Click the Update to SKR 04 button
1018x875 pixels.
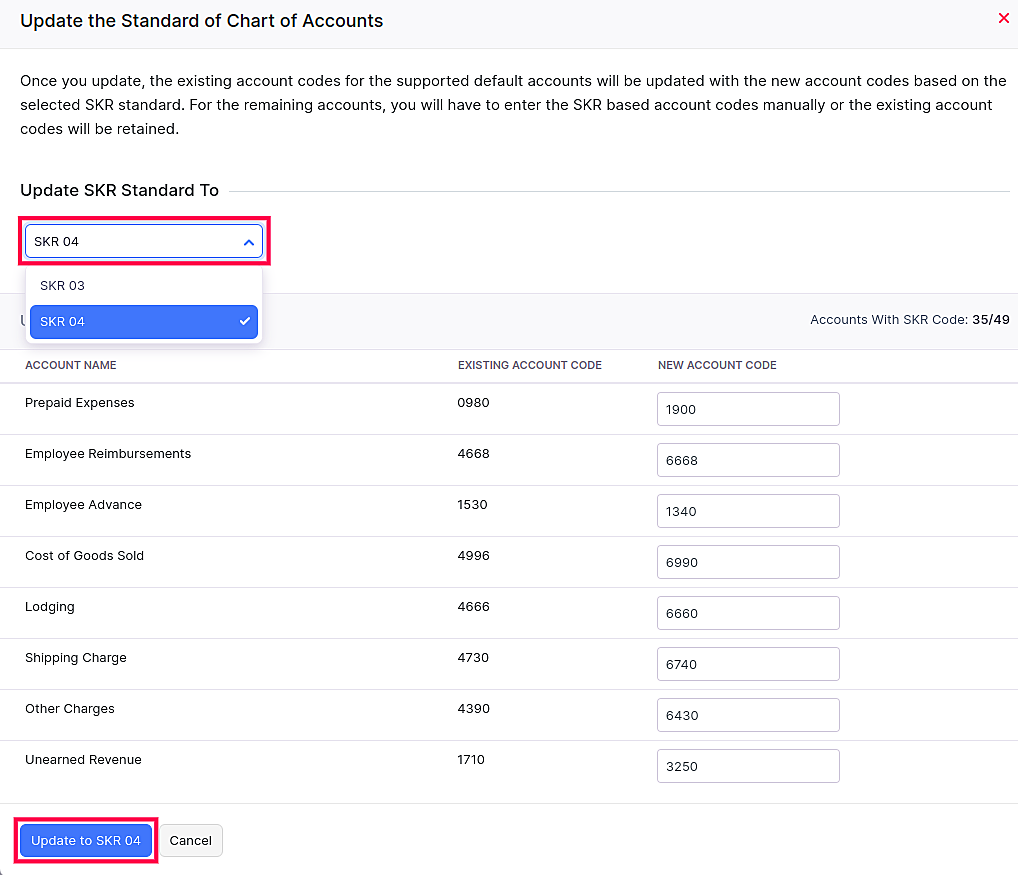(86, 841)
